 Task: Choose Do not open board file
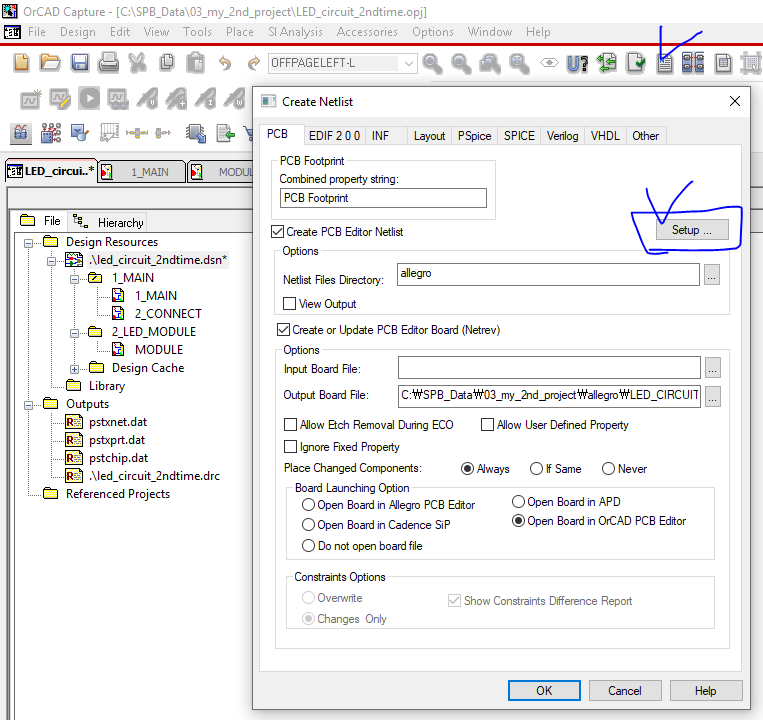point(308,545)
